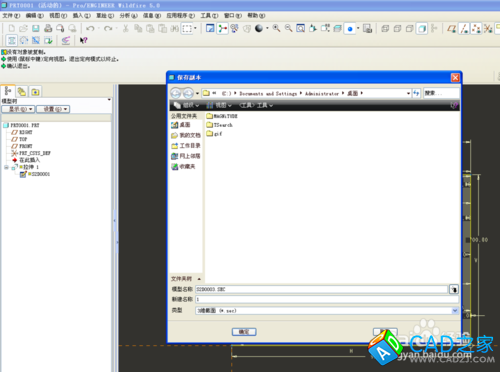Open the dropdown arrow beside selection box tool
Viewport: 500px width, 372px height.
[195, 29]
